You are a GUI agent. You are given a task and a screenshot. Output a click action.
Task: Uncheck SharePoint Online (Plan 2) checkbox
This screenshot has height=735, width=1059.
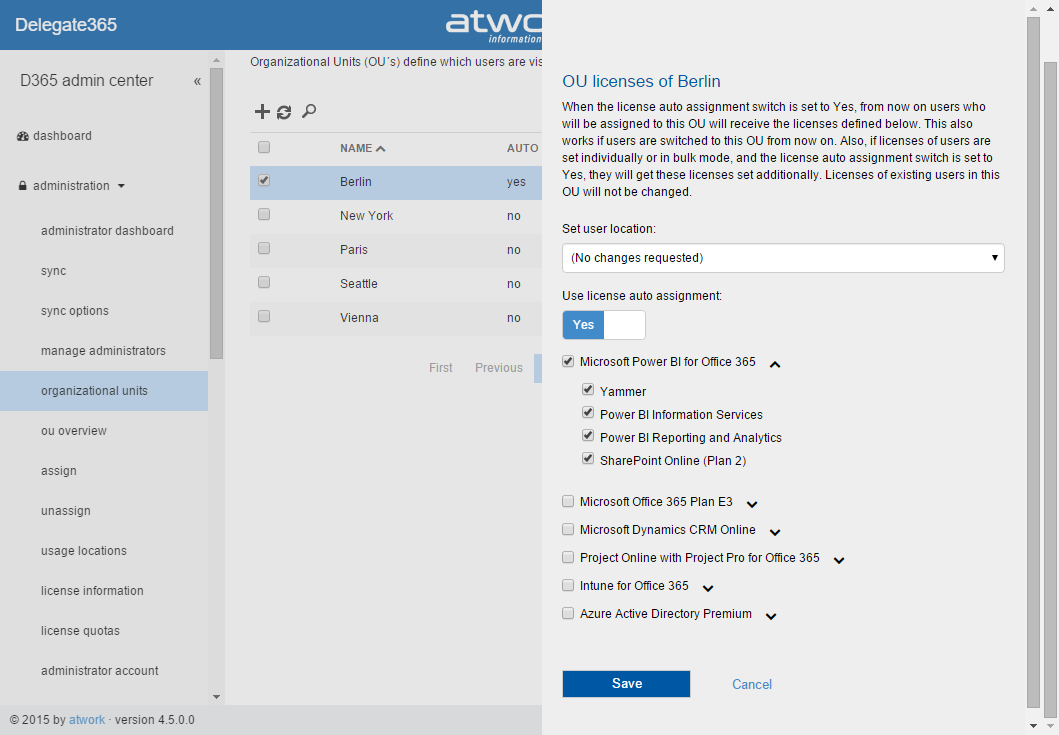coord(588,459)
